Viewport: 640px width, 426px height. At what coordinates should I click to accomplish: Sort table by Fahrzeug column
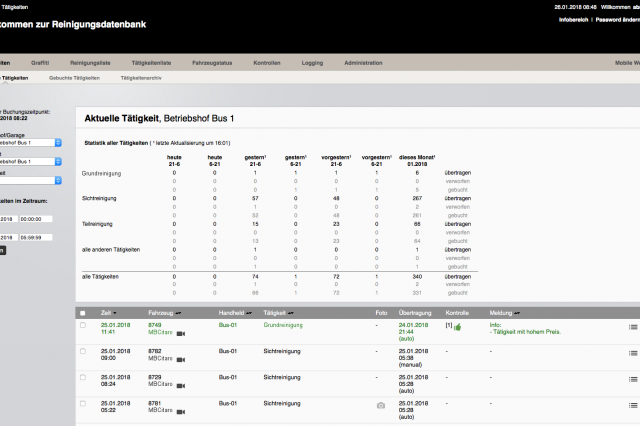click(x=178, y=313)
